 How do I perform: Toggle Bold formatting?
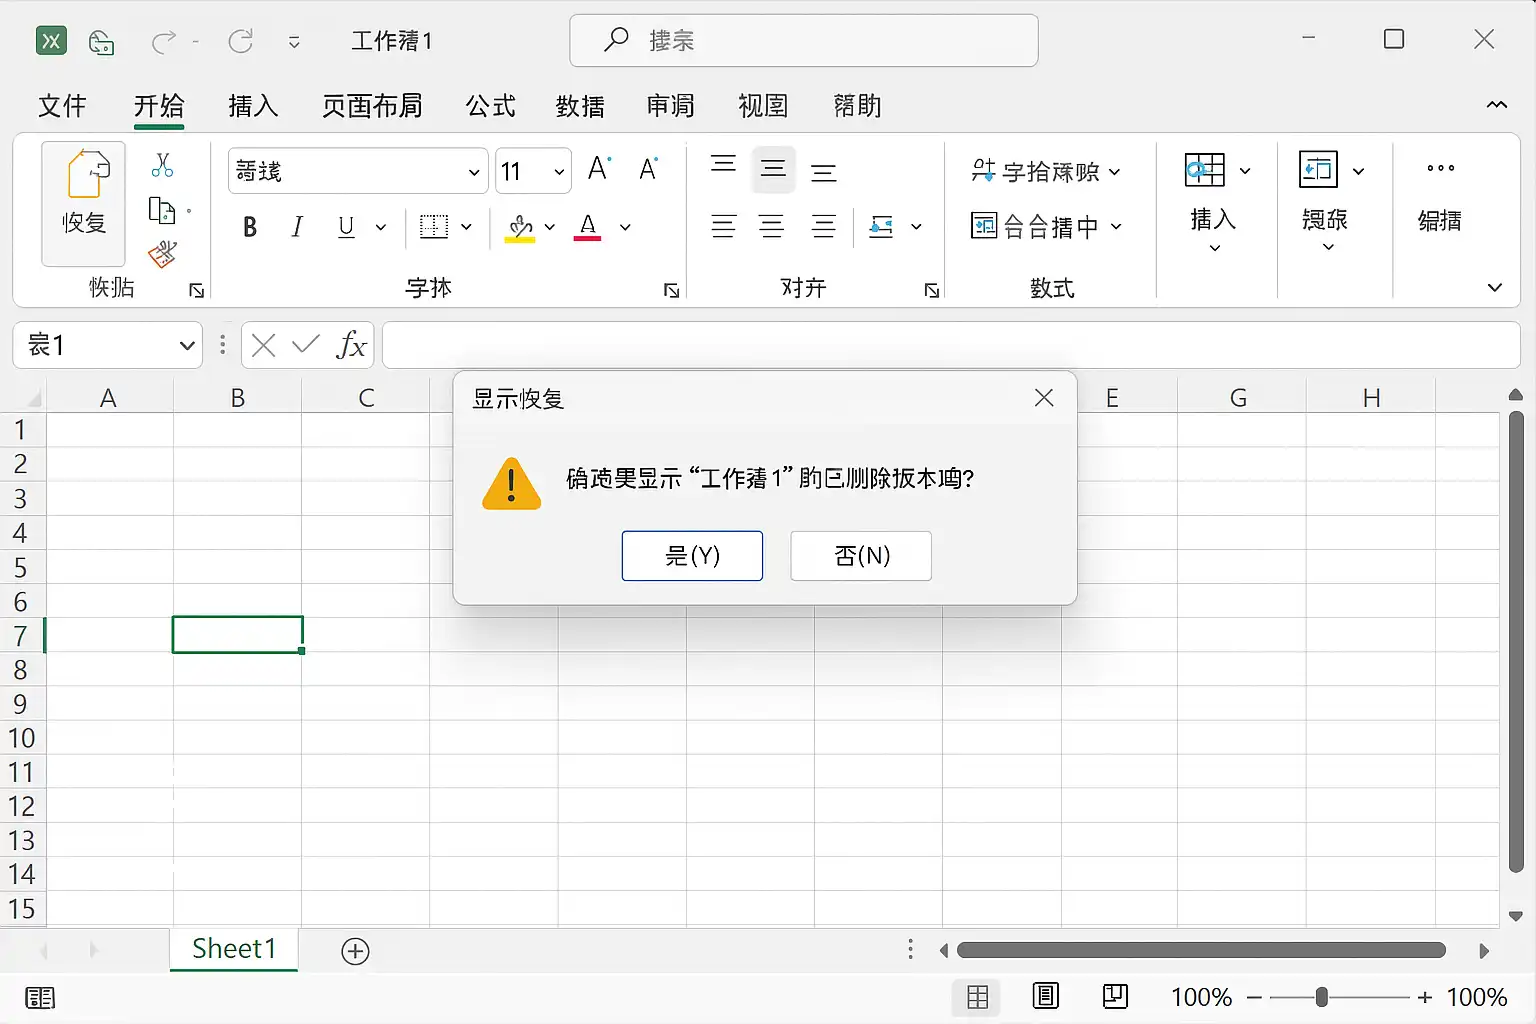tap(250, 228)
